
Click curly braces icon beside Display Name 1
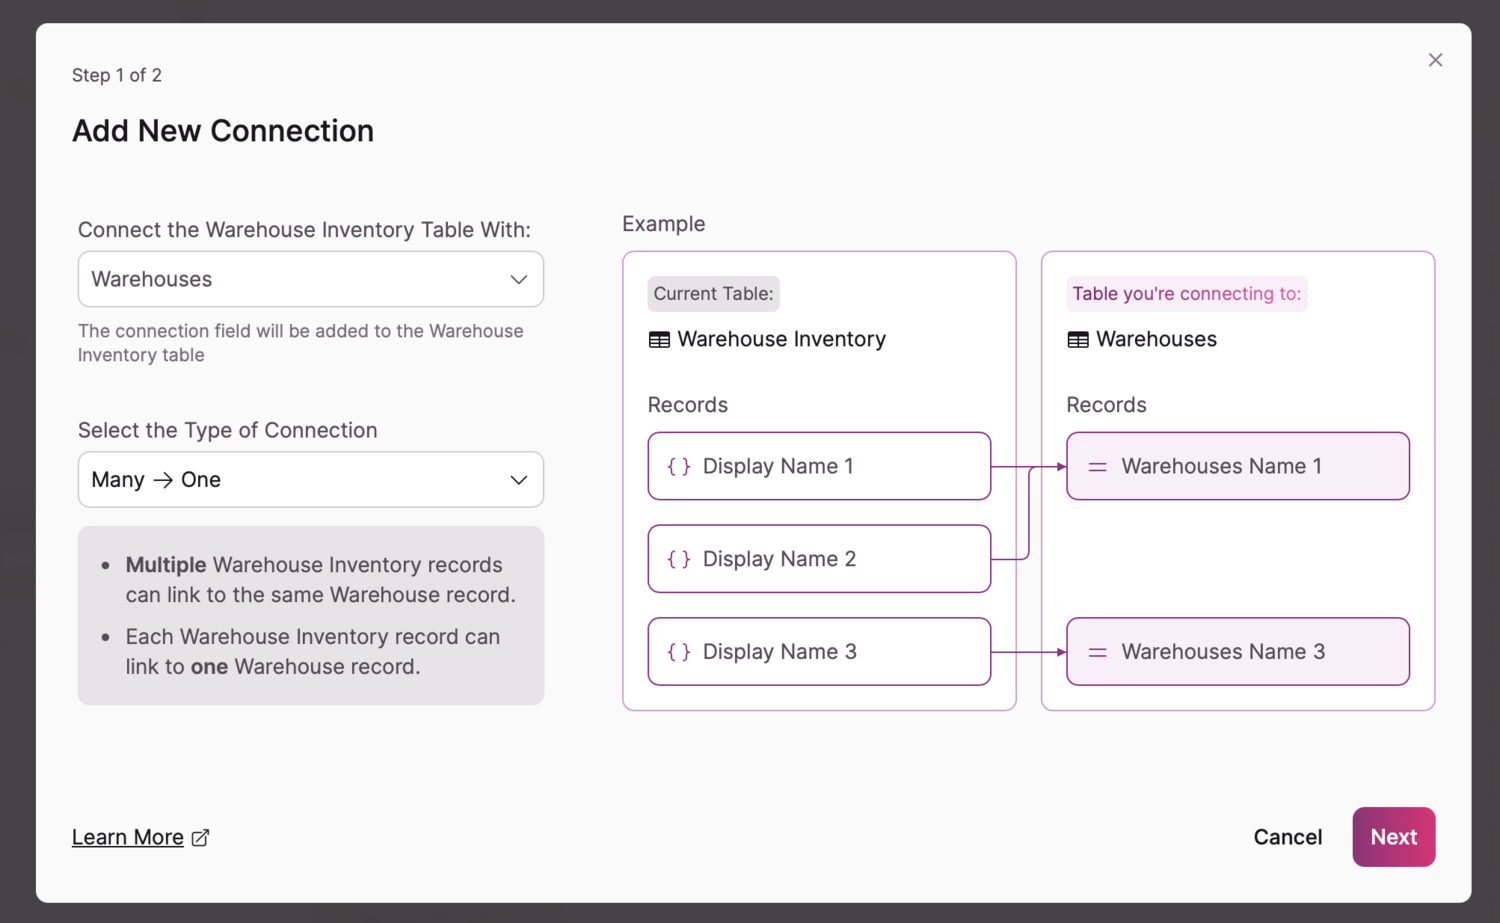tap(679, 466)
